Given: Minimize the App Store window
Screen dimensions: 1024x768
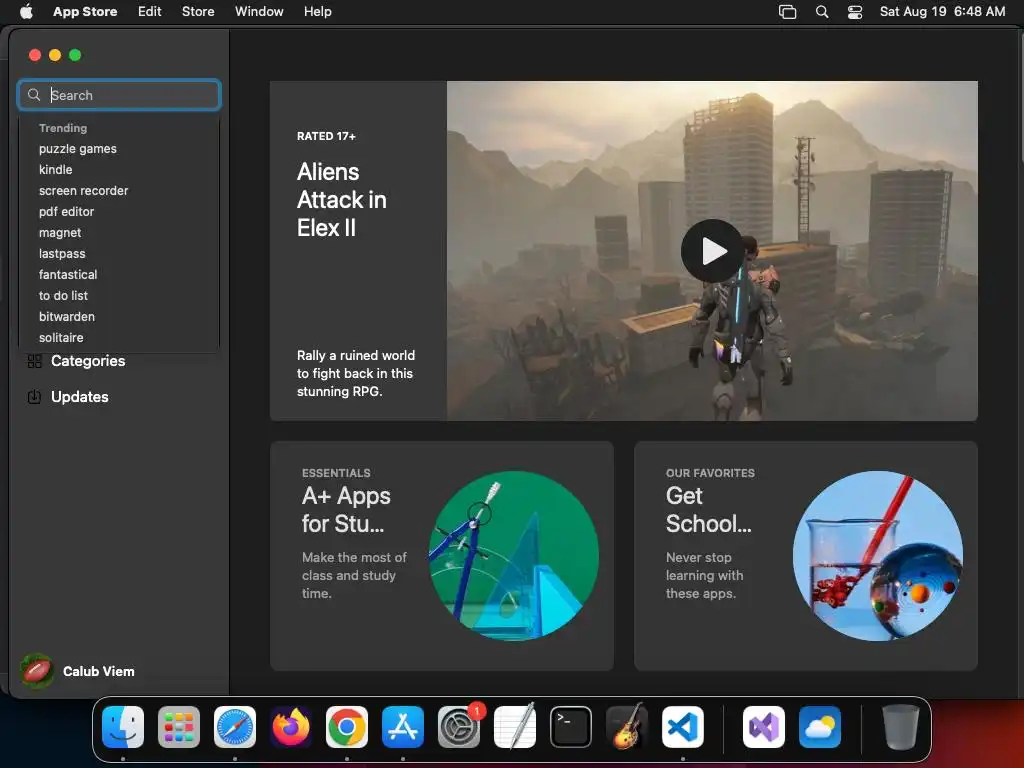Looking at the screenshot, I should tap(55, 55).
